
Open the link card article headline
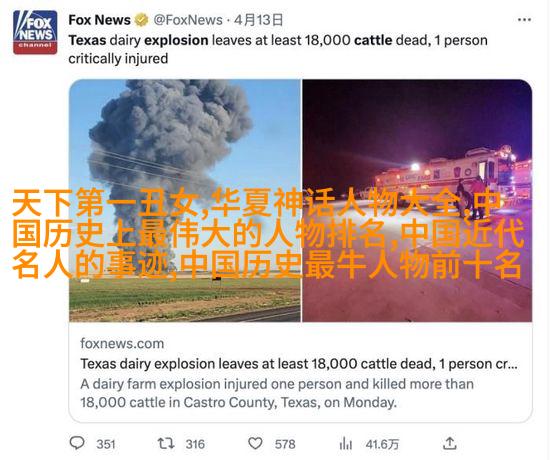(x=299, y=364)
